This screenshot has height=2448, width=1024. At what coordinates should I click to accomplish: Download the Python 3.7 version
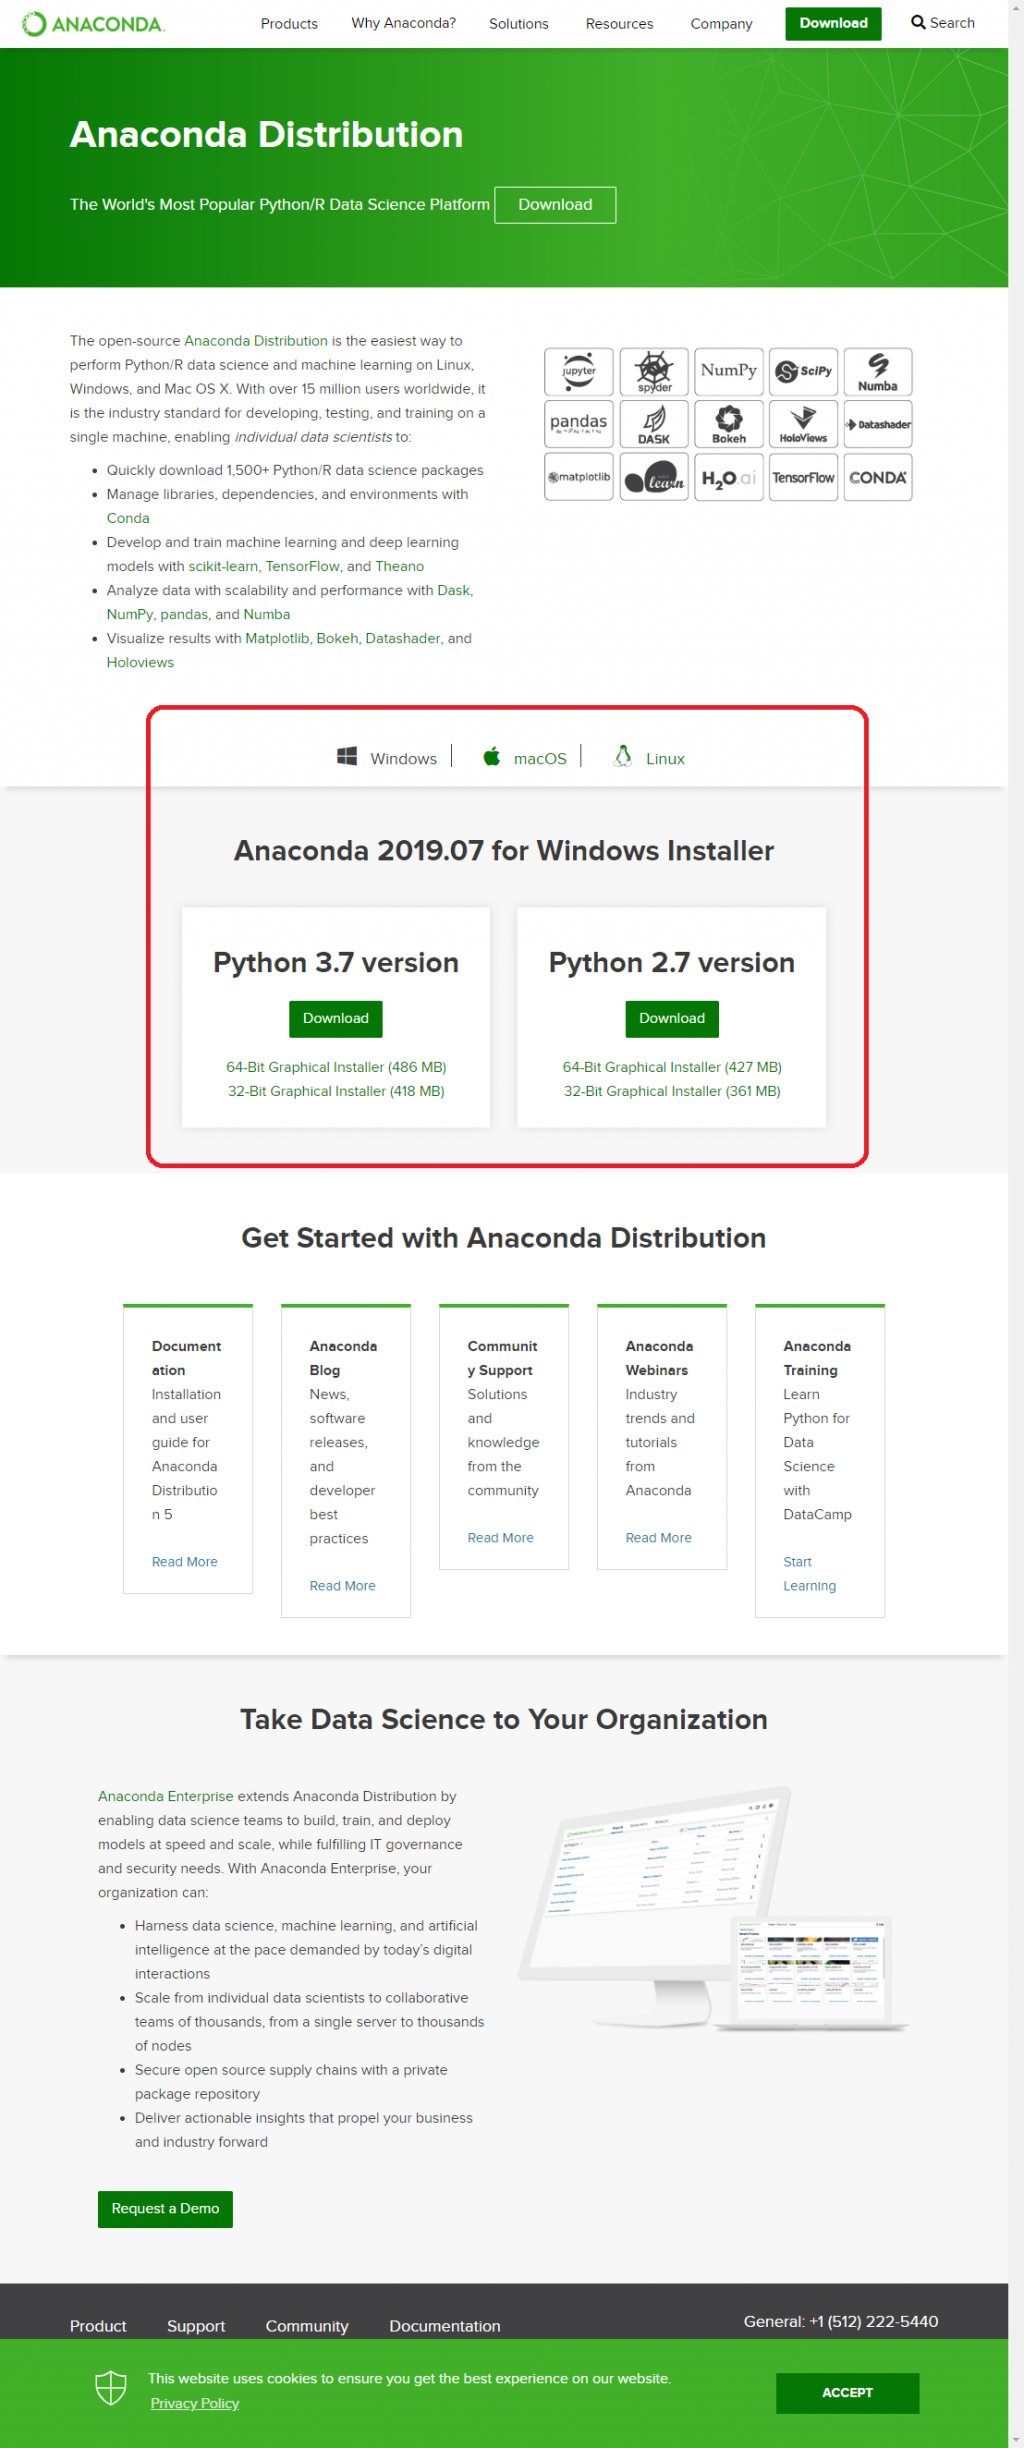pyautogui.click(x=336, y=1018)
